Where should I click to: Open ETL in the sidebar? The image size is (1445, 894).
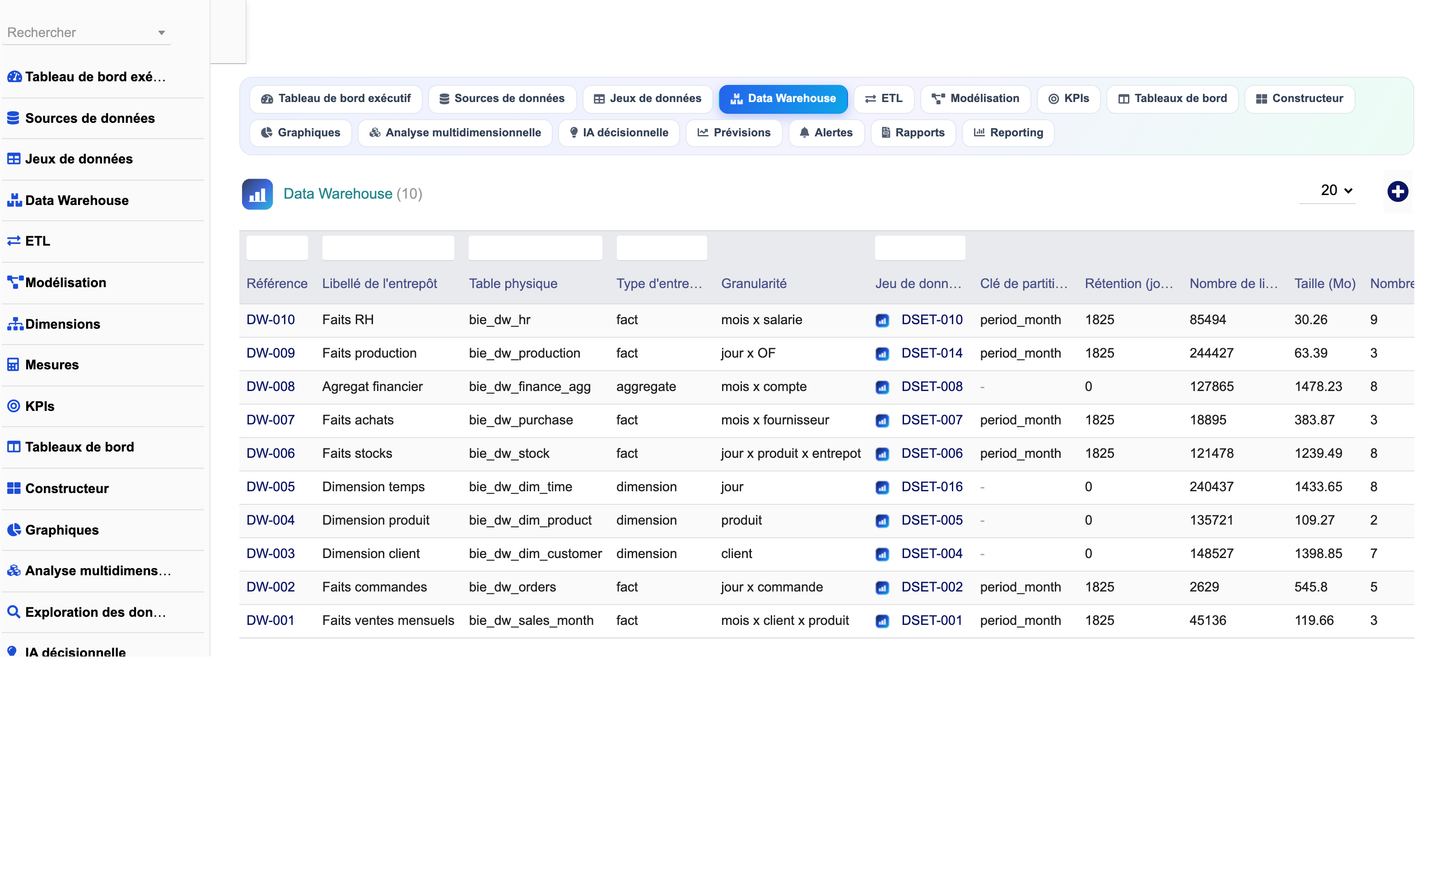(104, 241)
